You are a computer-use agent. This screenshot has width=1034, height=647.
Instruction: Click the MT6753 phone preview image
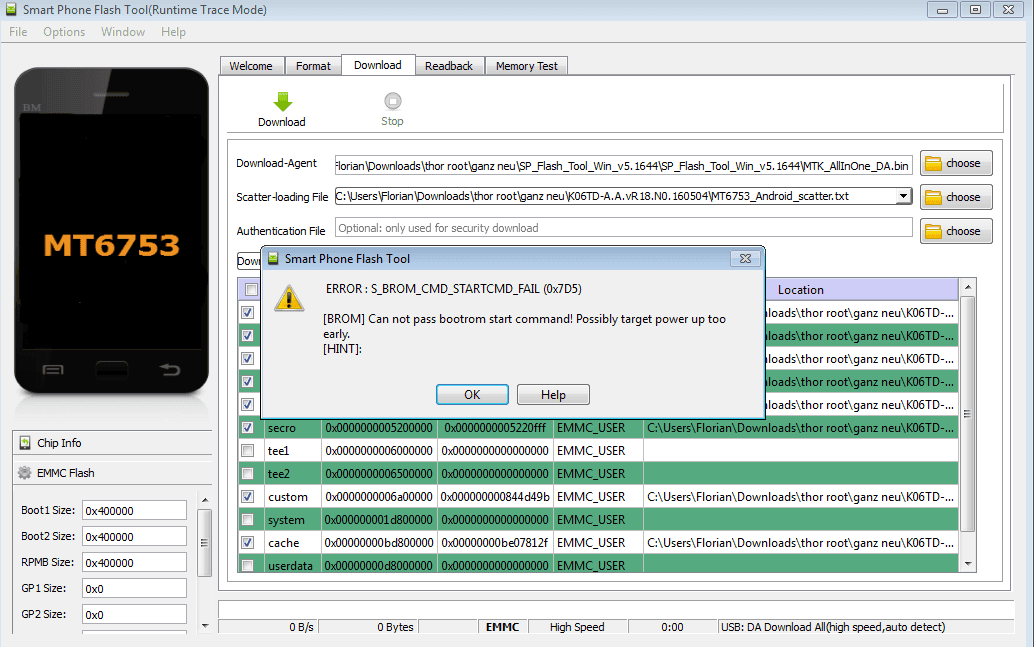(111, 231)
